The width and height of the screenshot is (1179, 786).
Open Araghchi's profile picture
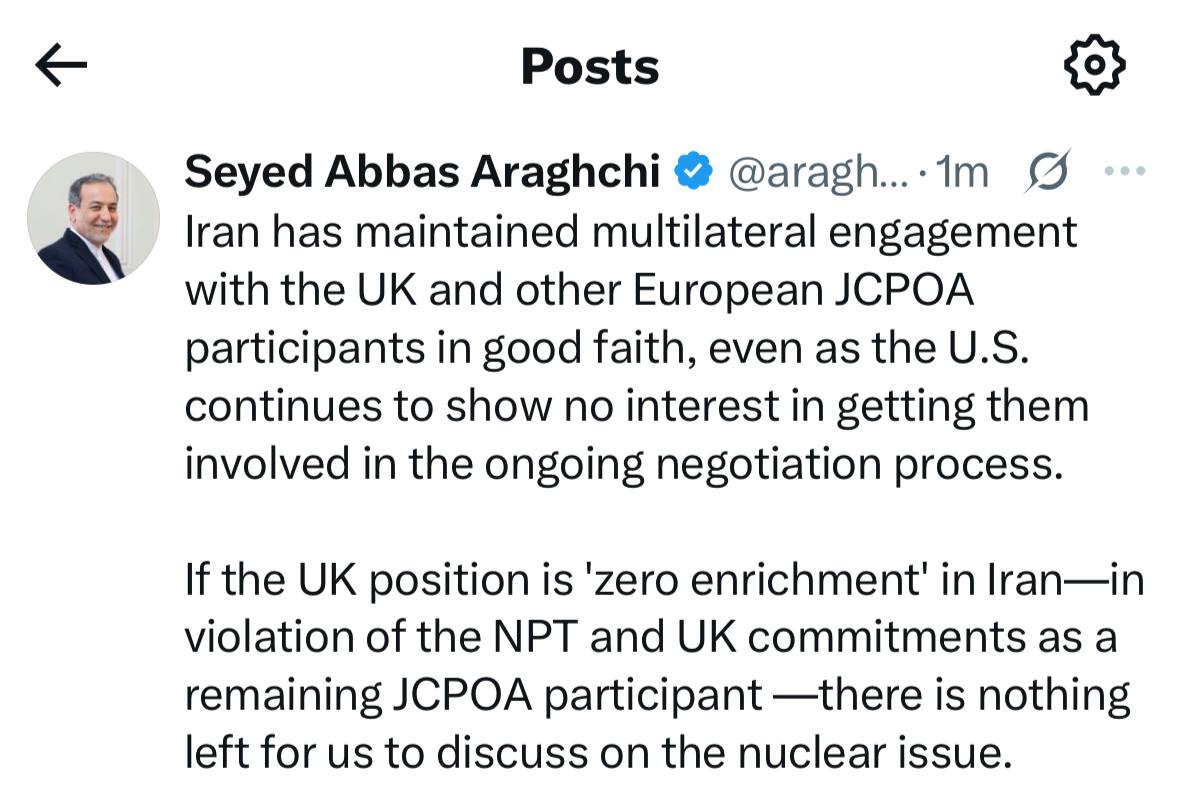coord(93,218)
